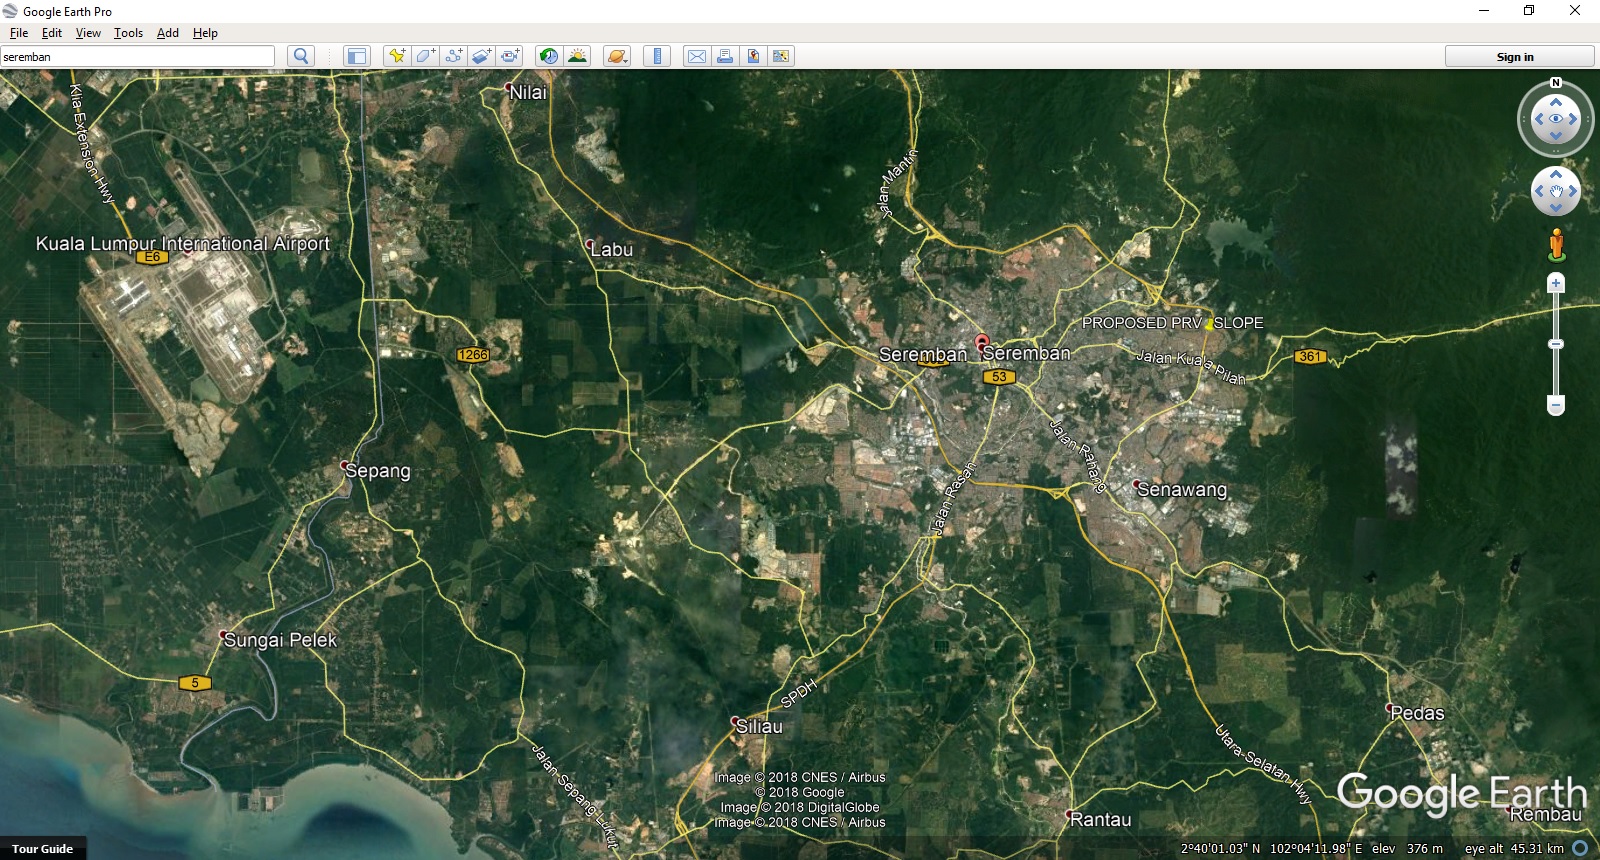Toggle sunlight across the landscape

pyautogui.click(x=577, y=56)
